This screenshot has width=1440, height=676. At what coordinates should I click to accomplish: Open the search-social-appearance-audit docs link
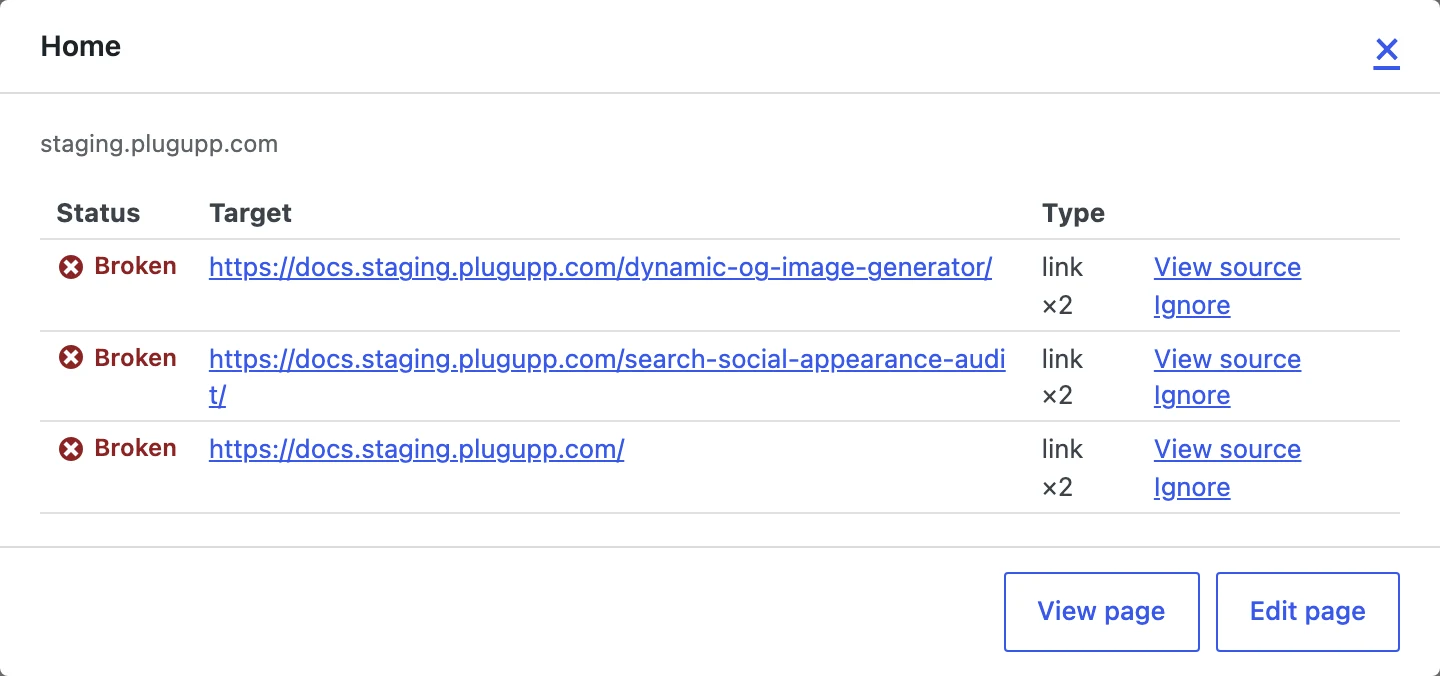tap(607, 377)
